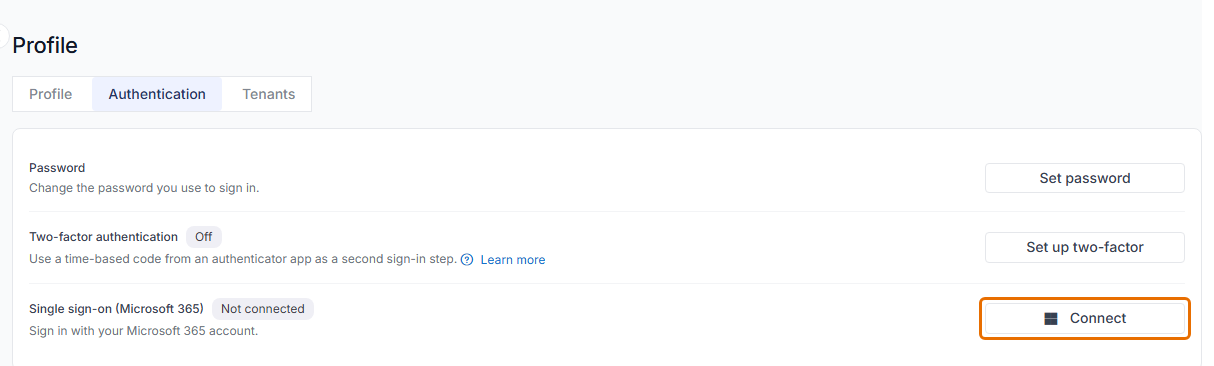Connect Microsoft 365 single sign-on
The image size is (1214, 366).
(x=1085, y=319)
